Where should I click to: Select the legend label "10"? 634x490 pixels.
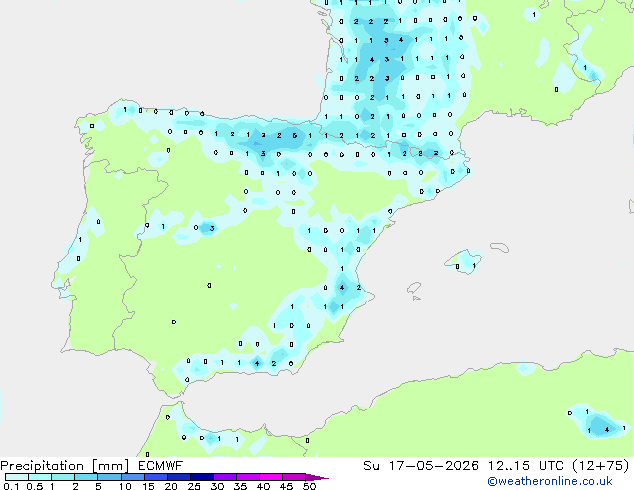[125, 486]
